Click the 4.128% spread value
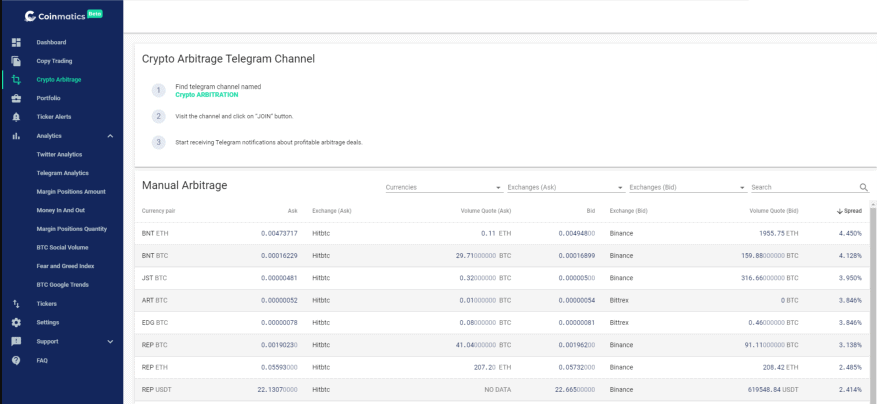Viewport: 877px width, 404px height. (x=850, y=256)
